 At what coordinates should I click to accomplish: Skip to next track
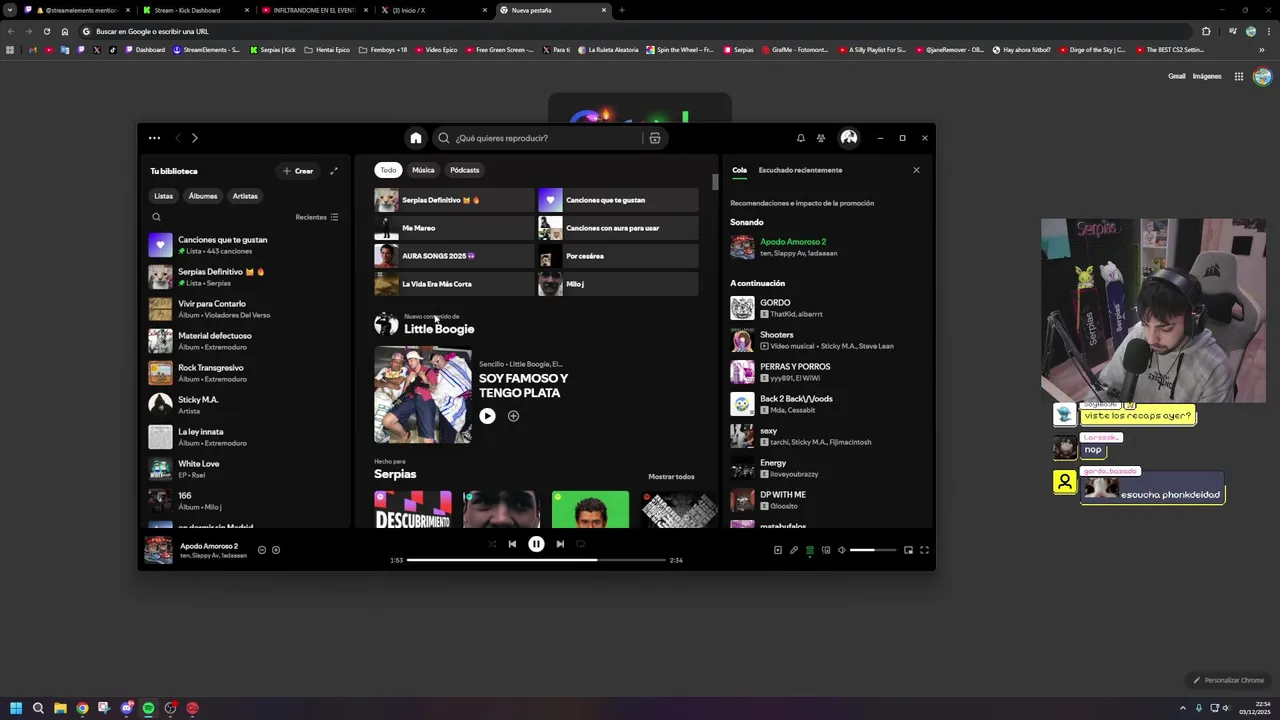[x=560, y=544]
